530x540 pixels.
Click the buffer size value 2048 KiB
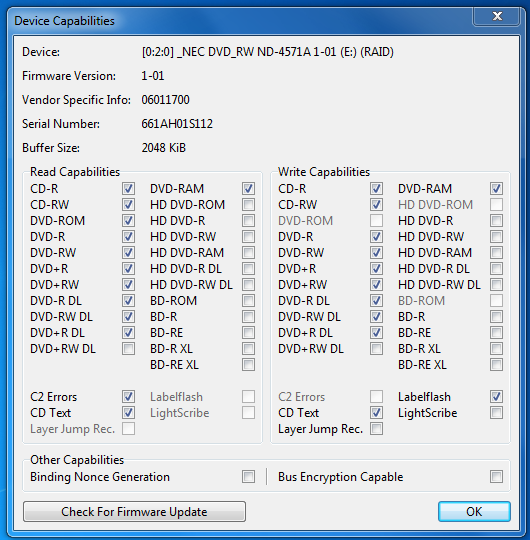(164, 148)
